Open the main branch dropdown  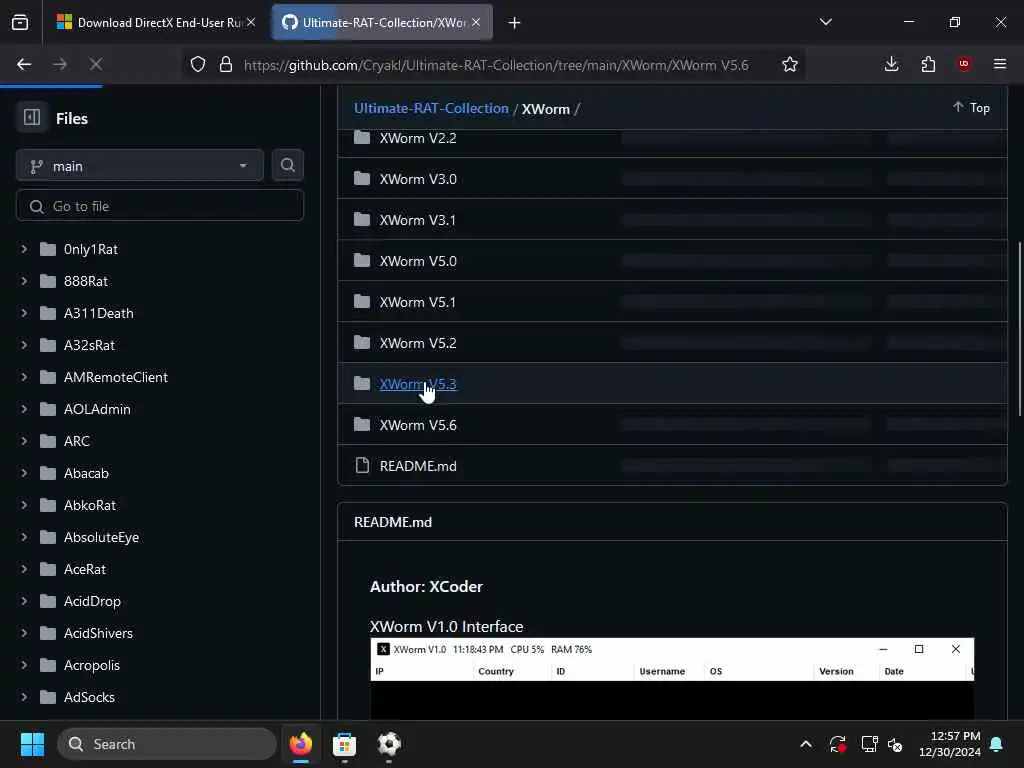click(x=140, y=166)
